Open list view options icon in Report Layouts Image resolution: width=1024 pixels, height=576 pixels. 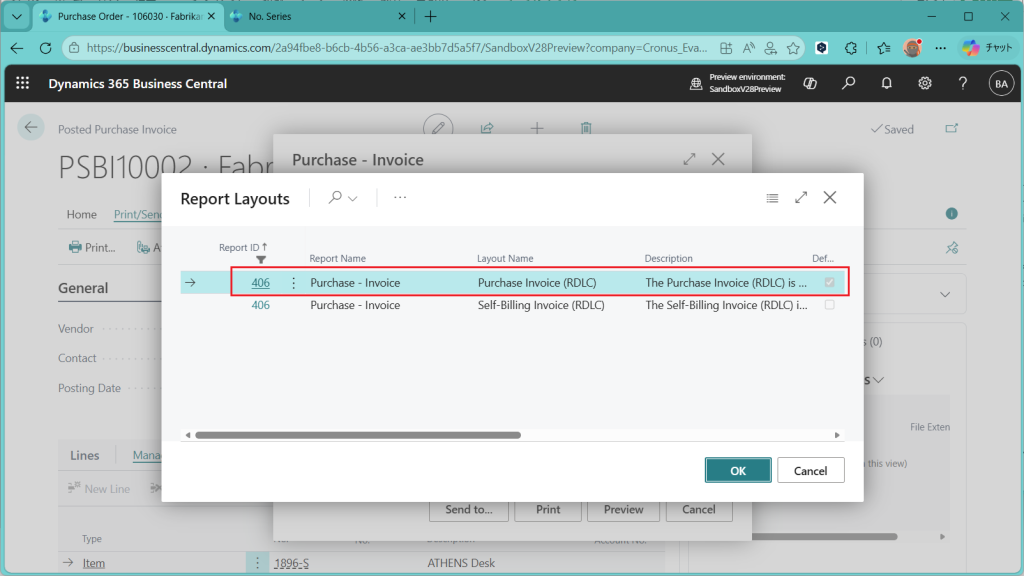pyautogui.click(x=772, y=198)
